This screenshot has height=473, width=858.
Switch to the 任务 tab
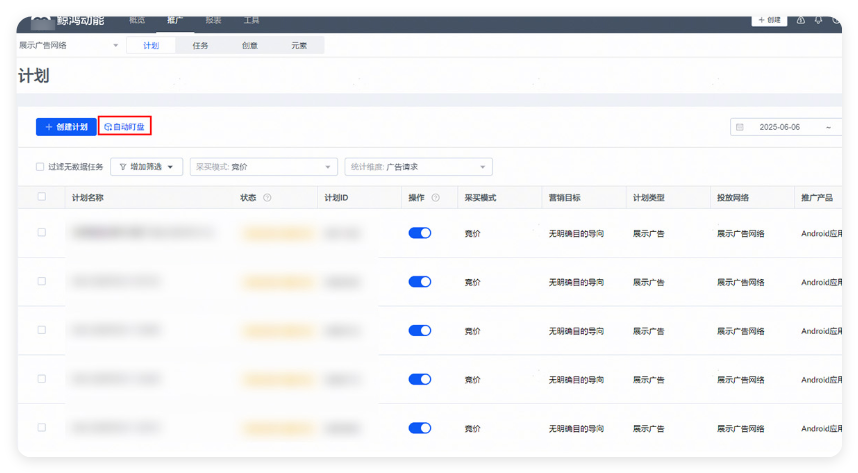[x=200, y=45]
